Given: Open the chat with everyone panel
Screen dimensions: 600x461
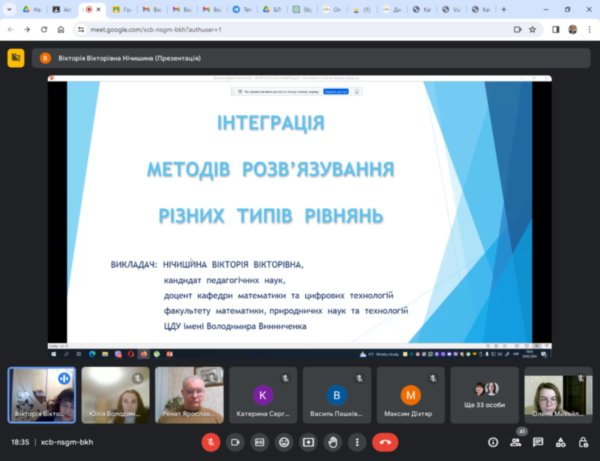Looking at the screenshot, I should click(538, 441).
